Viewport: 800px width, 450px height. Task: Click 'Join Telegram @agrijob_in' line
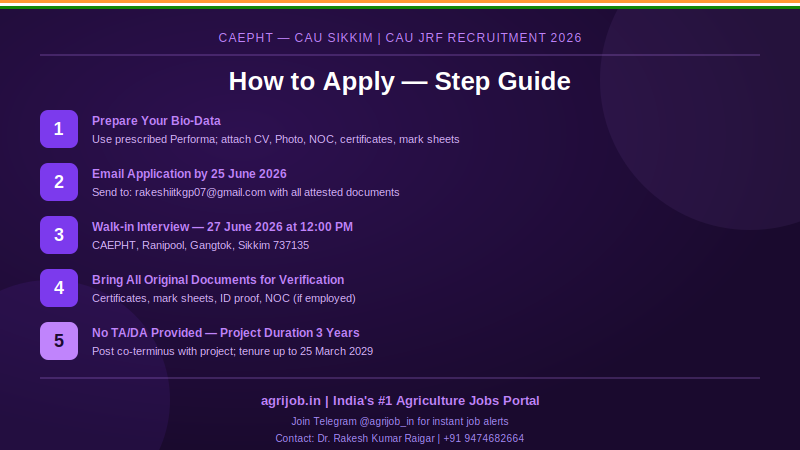[x=400, y=421]
